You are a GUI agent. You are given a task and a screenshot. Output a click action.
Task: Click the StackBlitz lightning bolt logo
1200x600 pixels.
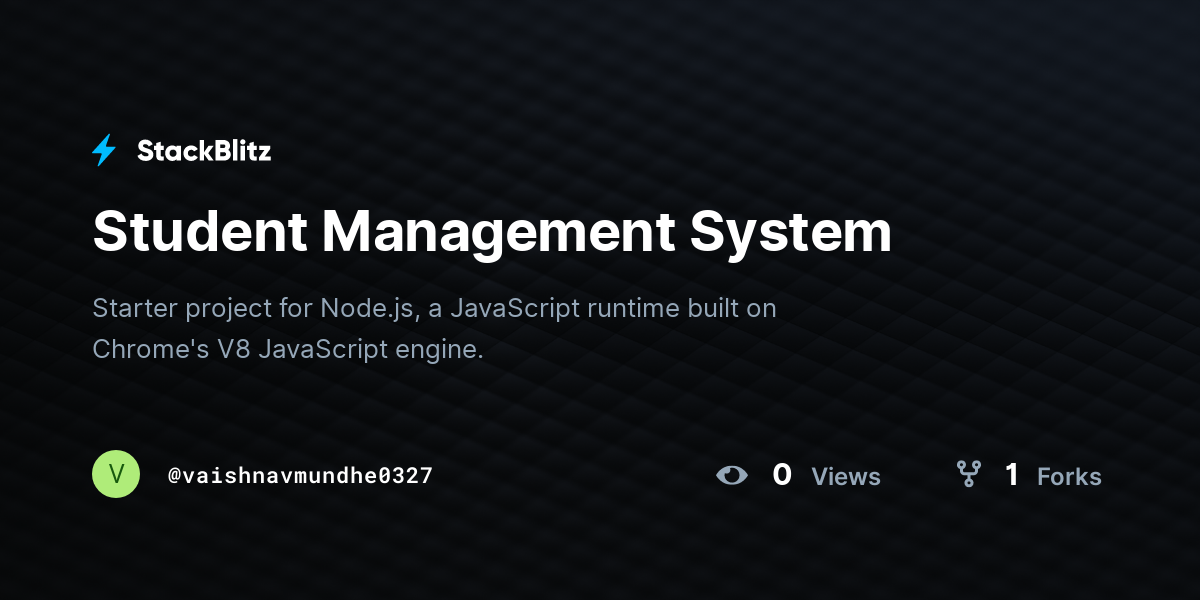(104, 151)
